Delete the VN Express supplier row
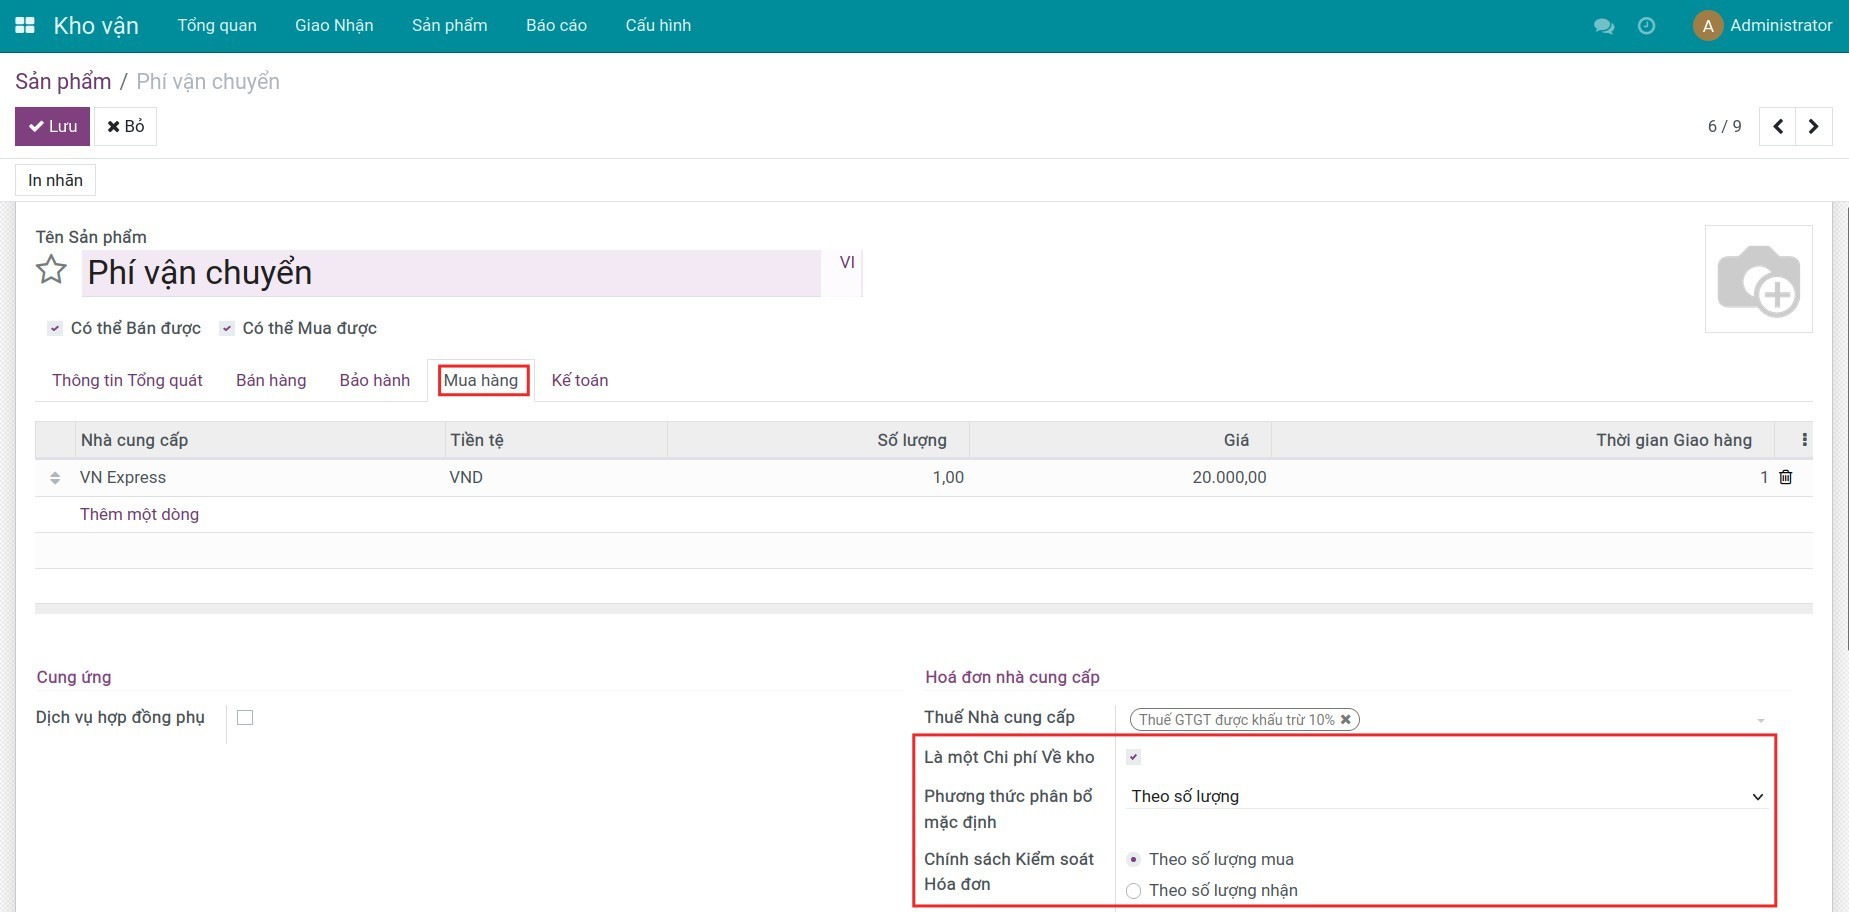 coord(1785,478)
